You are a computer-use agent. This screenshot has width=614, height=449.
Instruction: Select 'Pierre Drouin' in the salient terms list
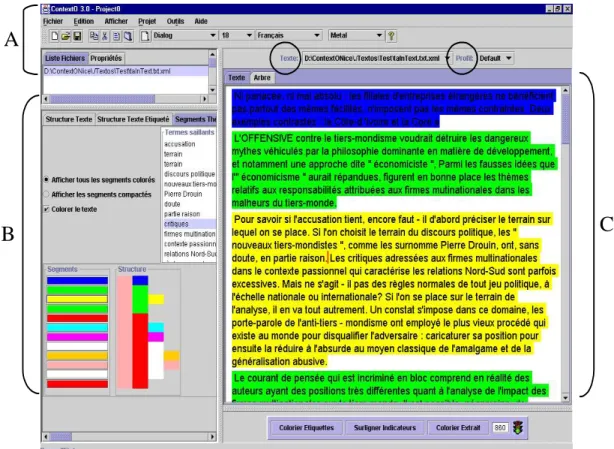tap(183, 194)
